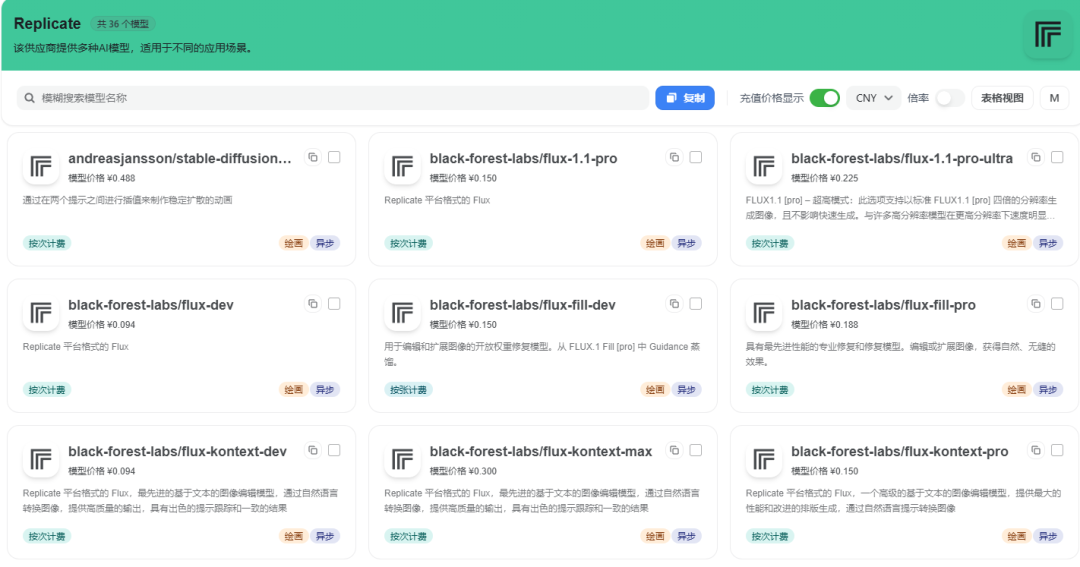Click logo icon of flux-kontext-pro card

(764, 460)
